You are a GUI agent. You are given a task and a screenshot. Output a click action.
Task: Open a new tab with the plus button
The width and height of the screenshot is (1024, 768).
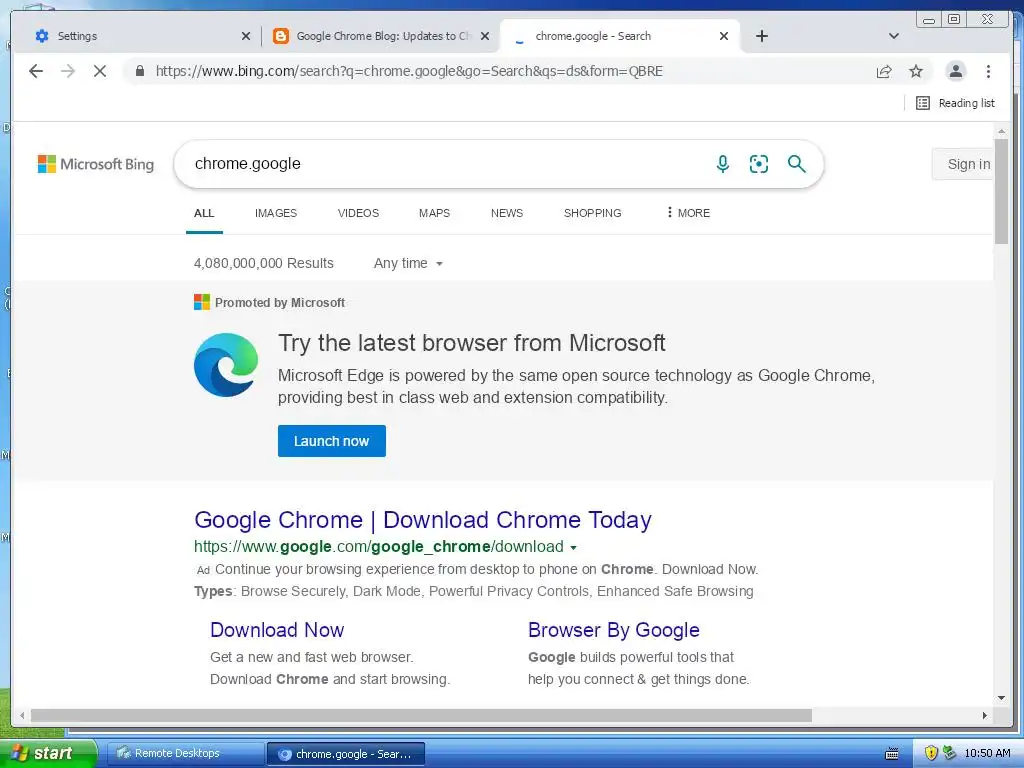(x=761, y=36)
